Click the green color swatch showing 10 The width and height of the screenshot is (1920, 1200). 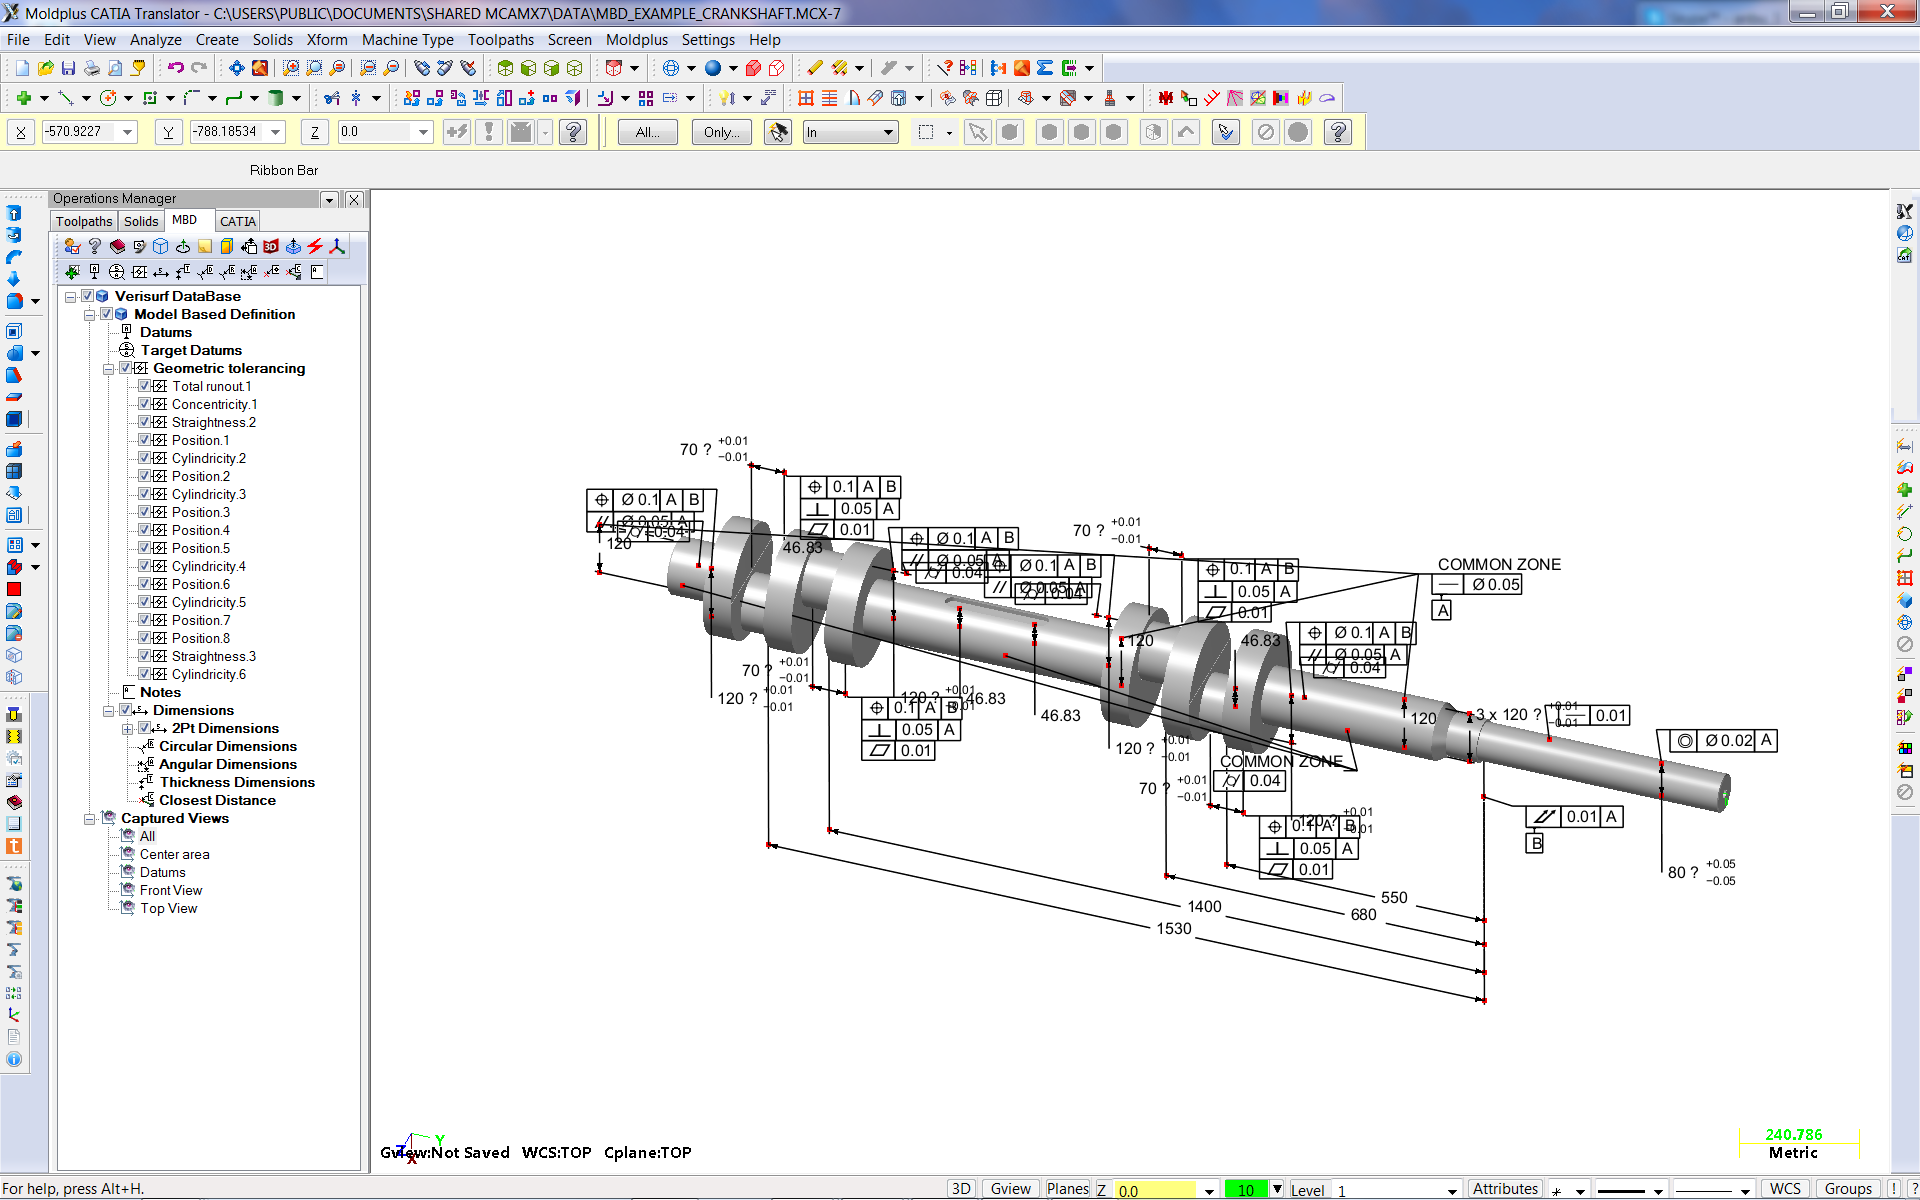[x=1245, y=1189]
